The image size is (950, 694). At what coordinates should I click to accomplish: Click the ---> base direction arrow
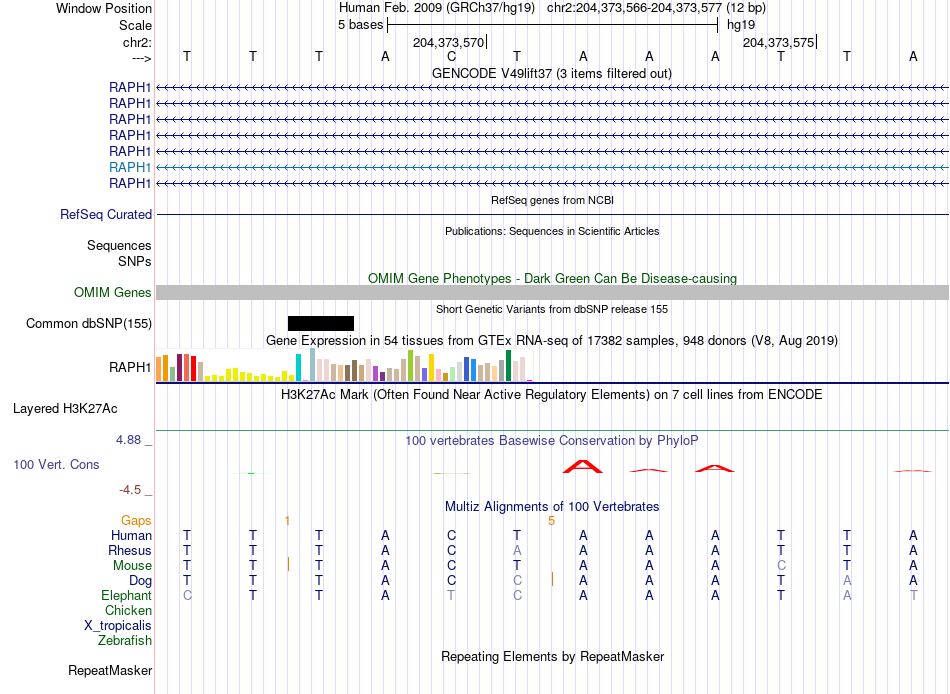coord(141,58)
